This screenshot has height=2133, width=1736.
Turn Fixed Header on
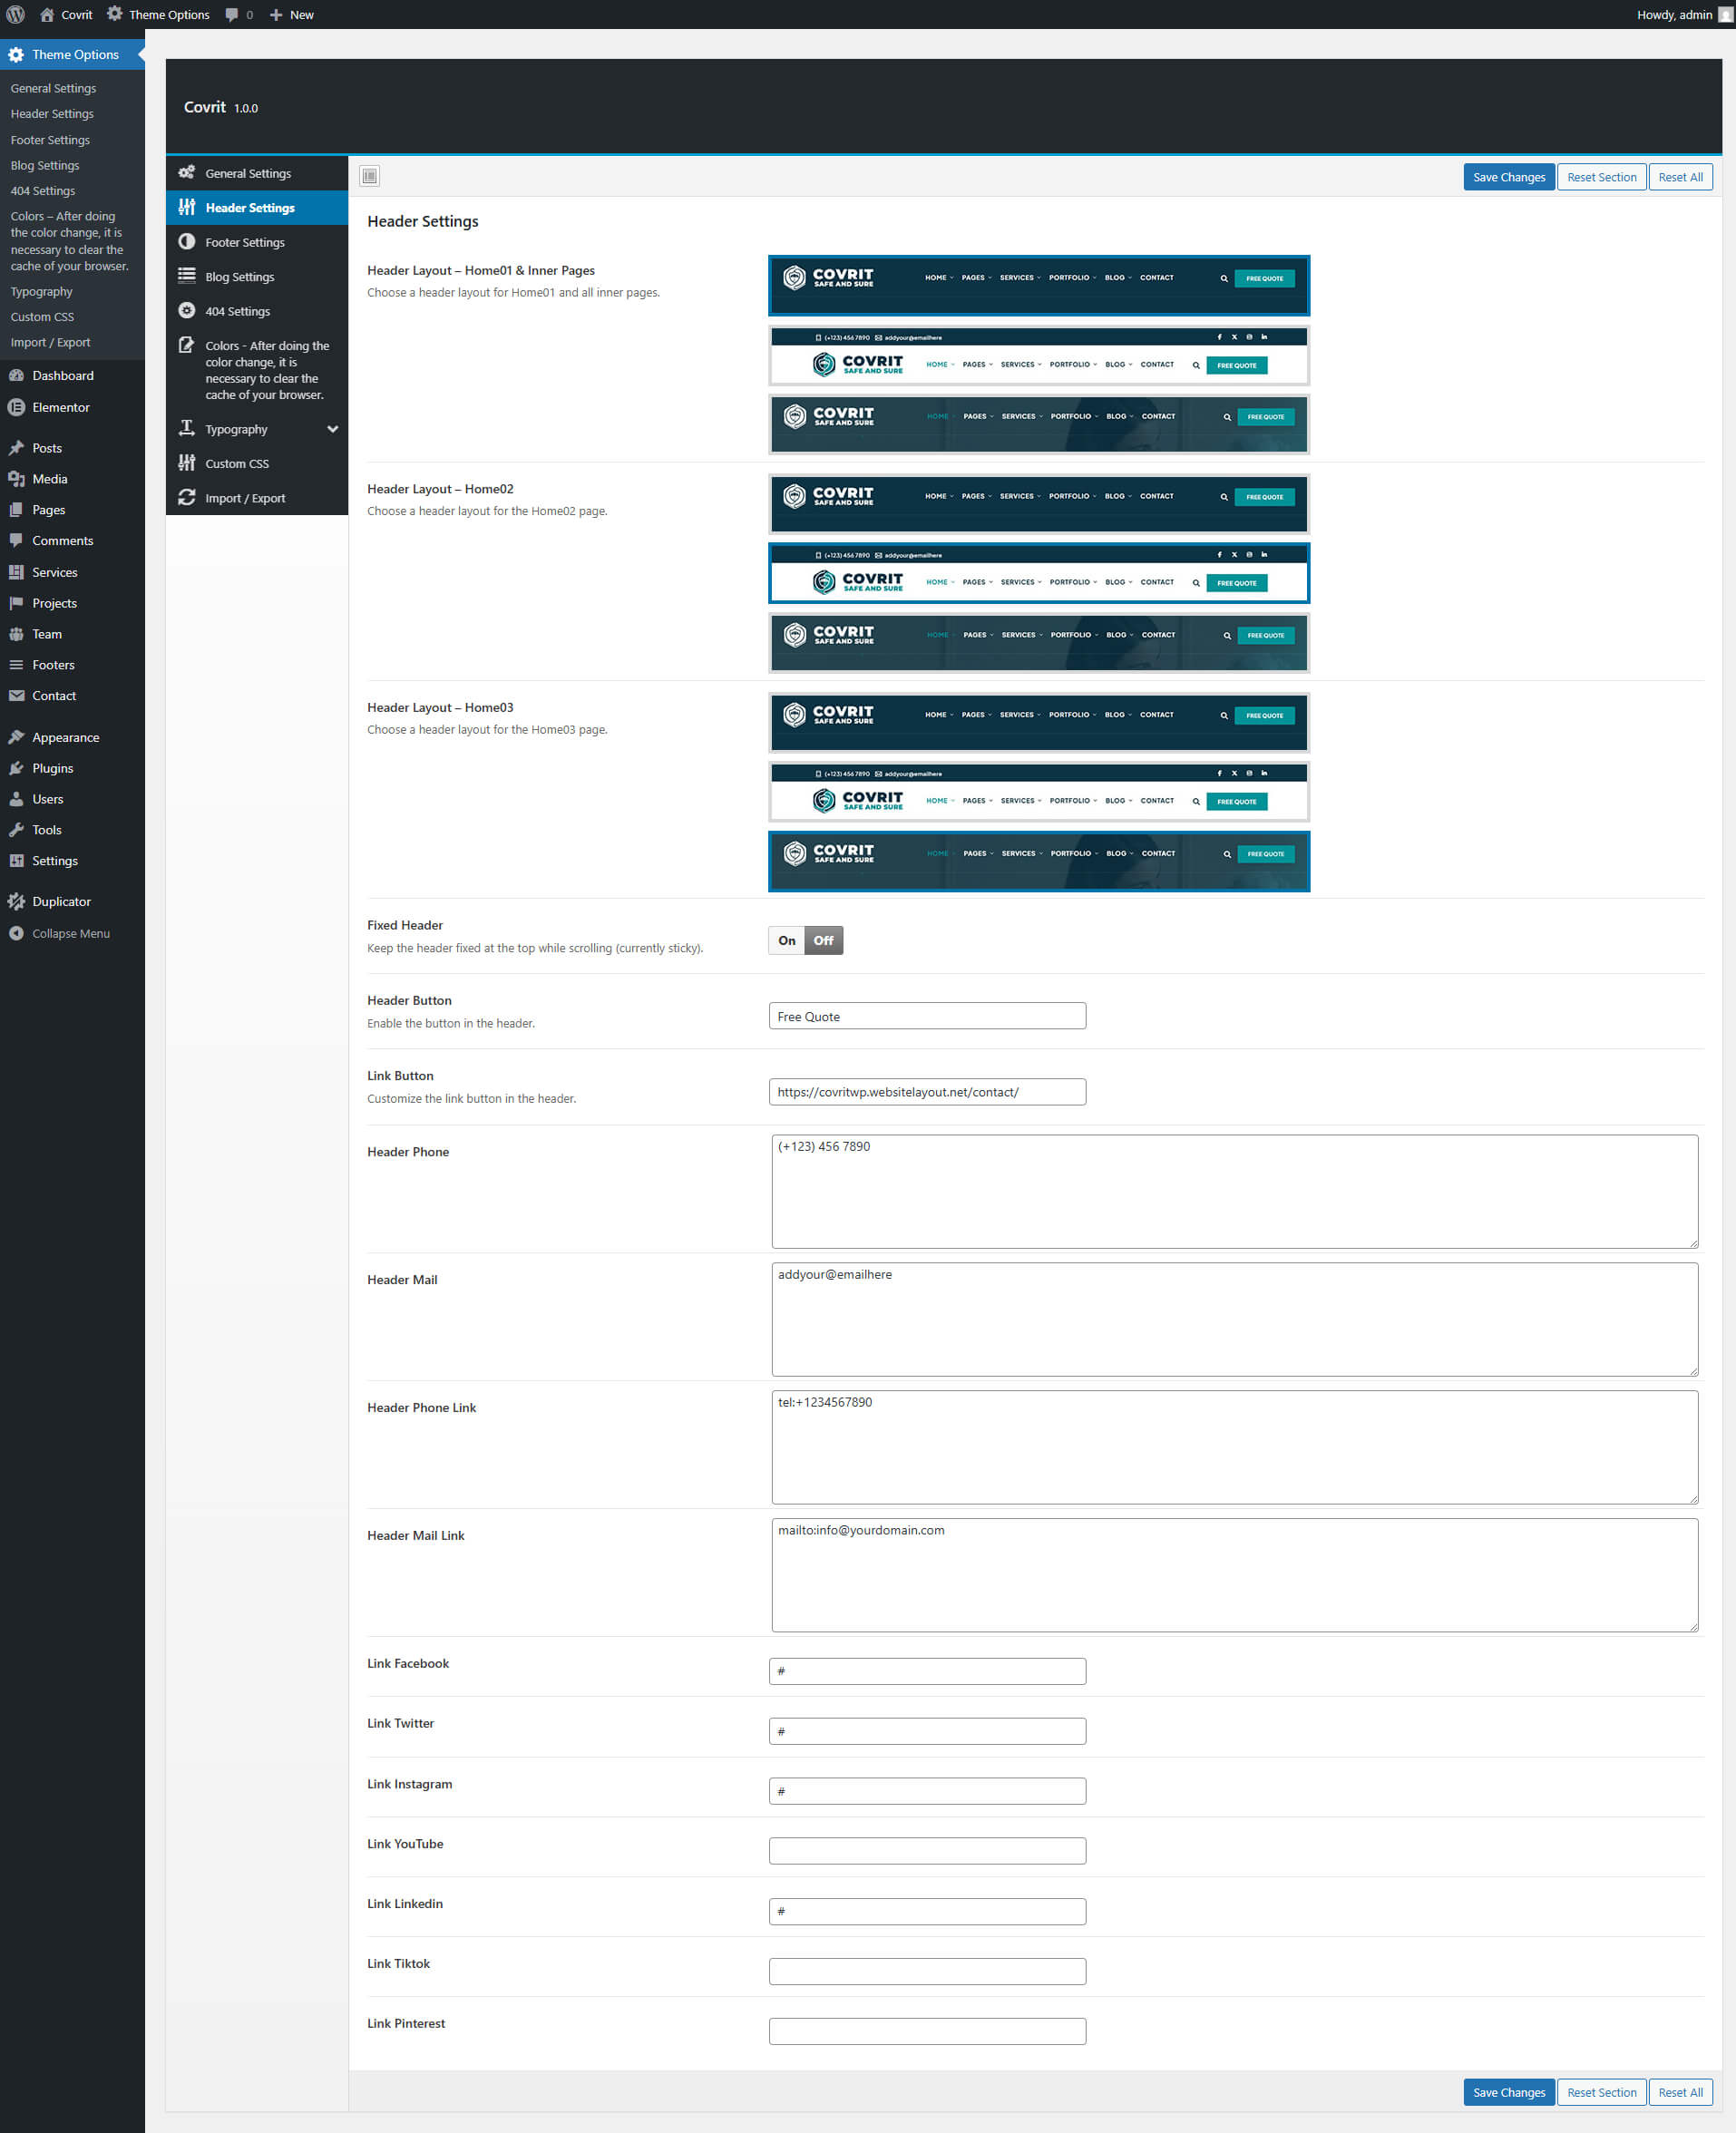coord(786,940)
